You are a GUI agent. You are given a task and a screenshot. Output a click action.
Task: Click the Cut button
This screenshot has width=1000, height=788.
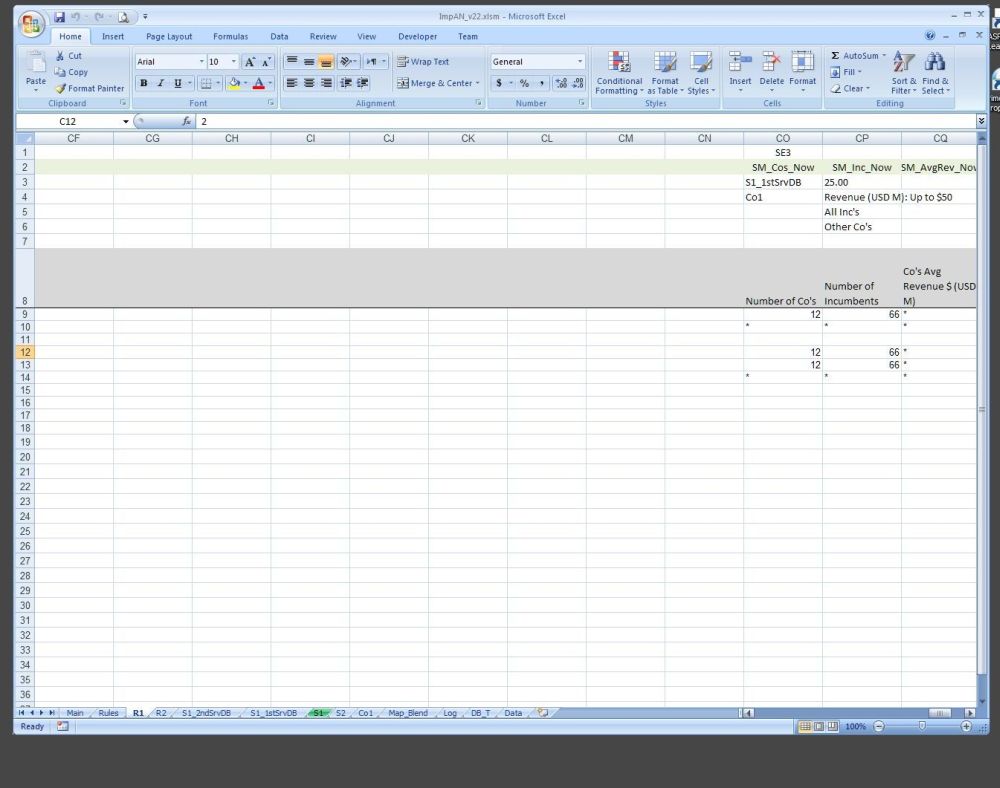(x=69, y=56)
